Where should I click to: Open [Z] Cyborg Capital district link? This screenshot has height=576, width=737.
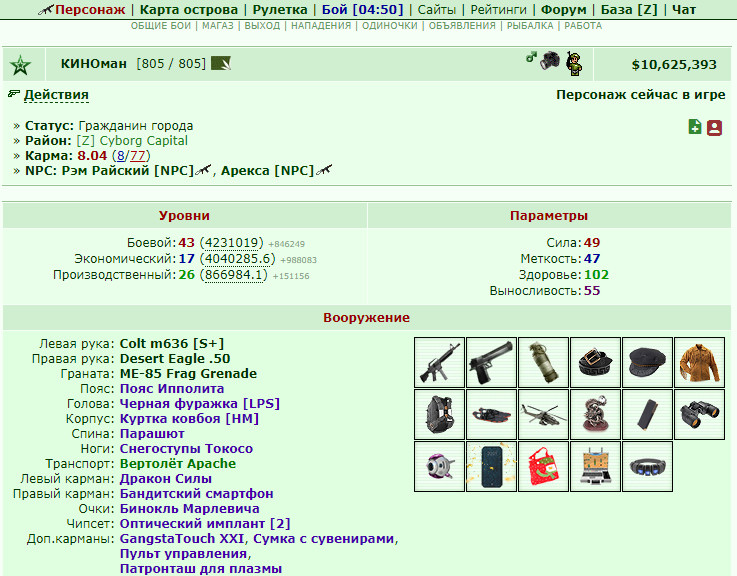132,141
